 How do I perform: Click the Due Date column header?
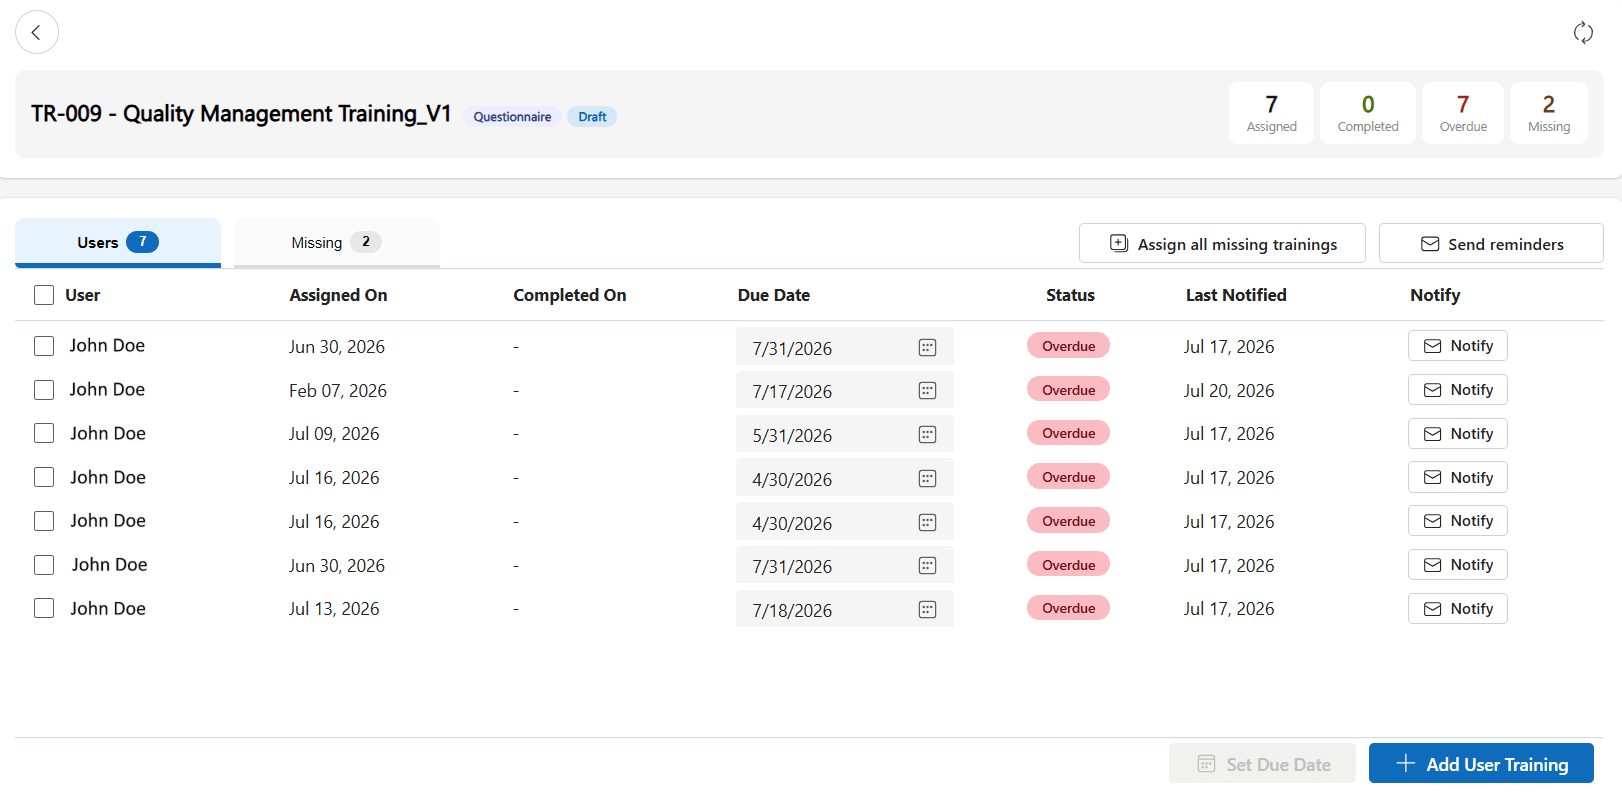[x=774, y=295]
